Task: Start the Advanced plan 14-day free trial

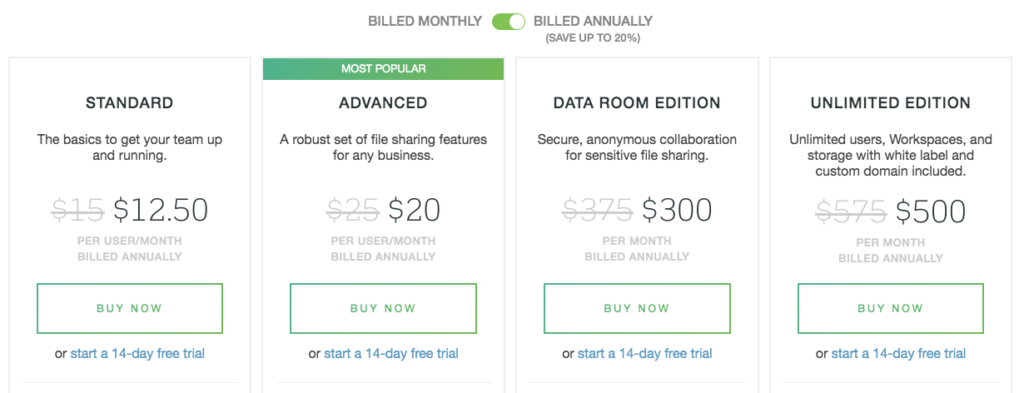Action: coord(391,354)
